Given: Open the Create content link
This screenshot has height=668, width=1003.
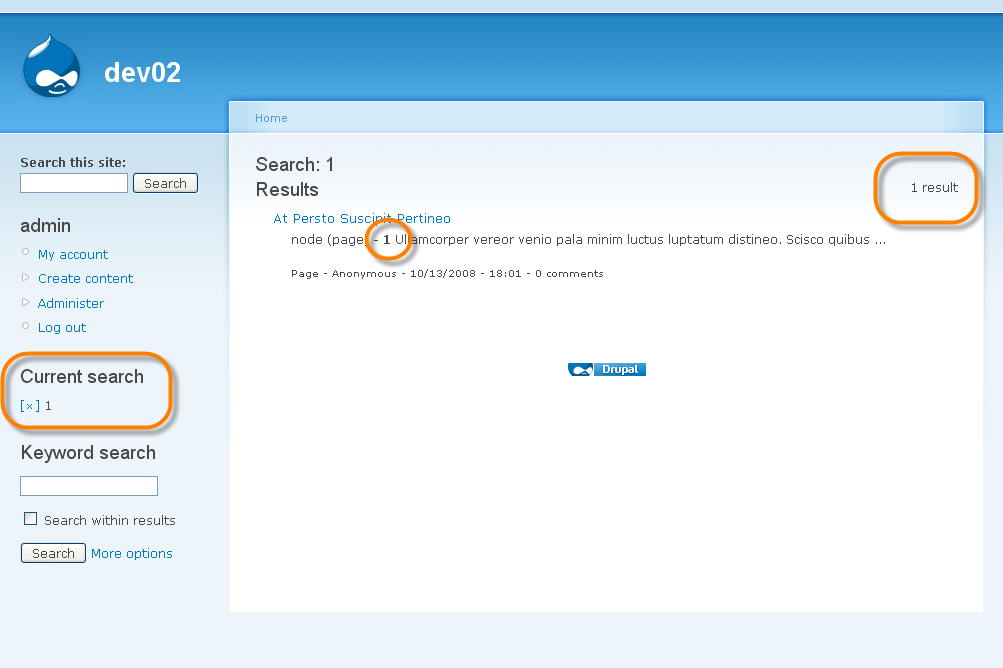Looking at the screenshot, I should pos(86,279).
